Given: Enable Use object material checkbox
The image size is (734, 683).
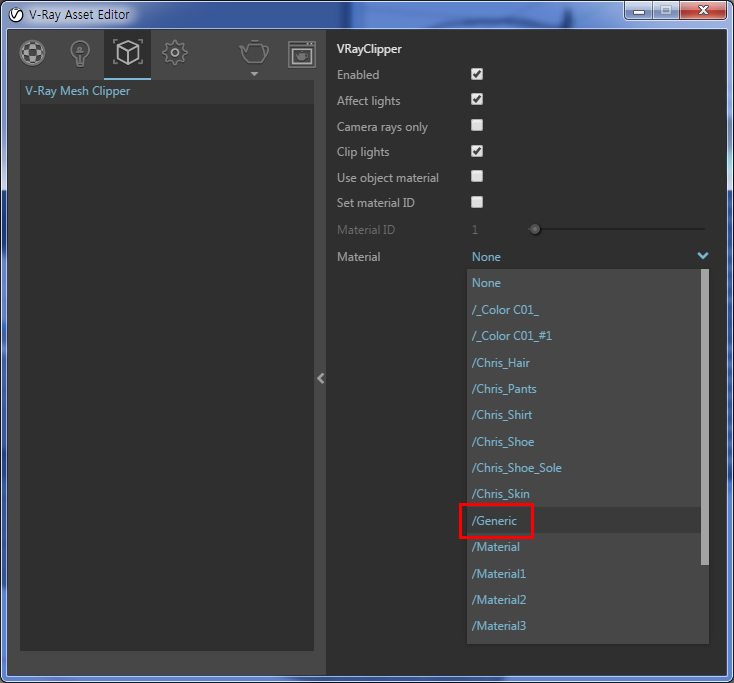Looking at the screenshot, I should tap(477, 176).
